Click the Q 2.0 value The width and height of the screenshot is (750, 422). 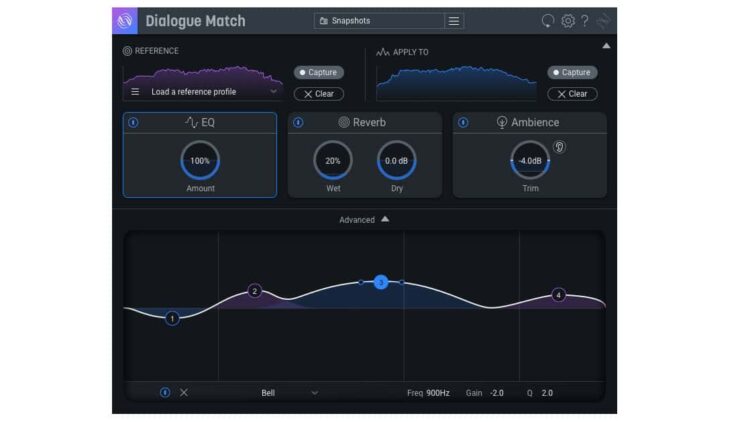pyautogui.click(x=547, y=393)
